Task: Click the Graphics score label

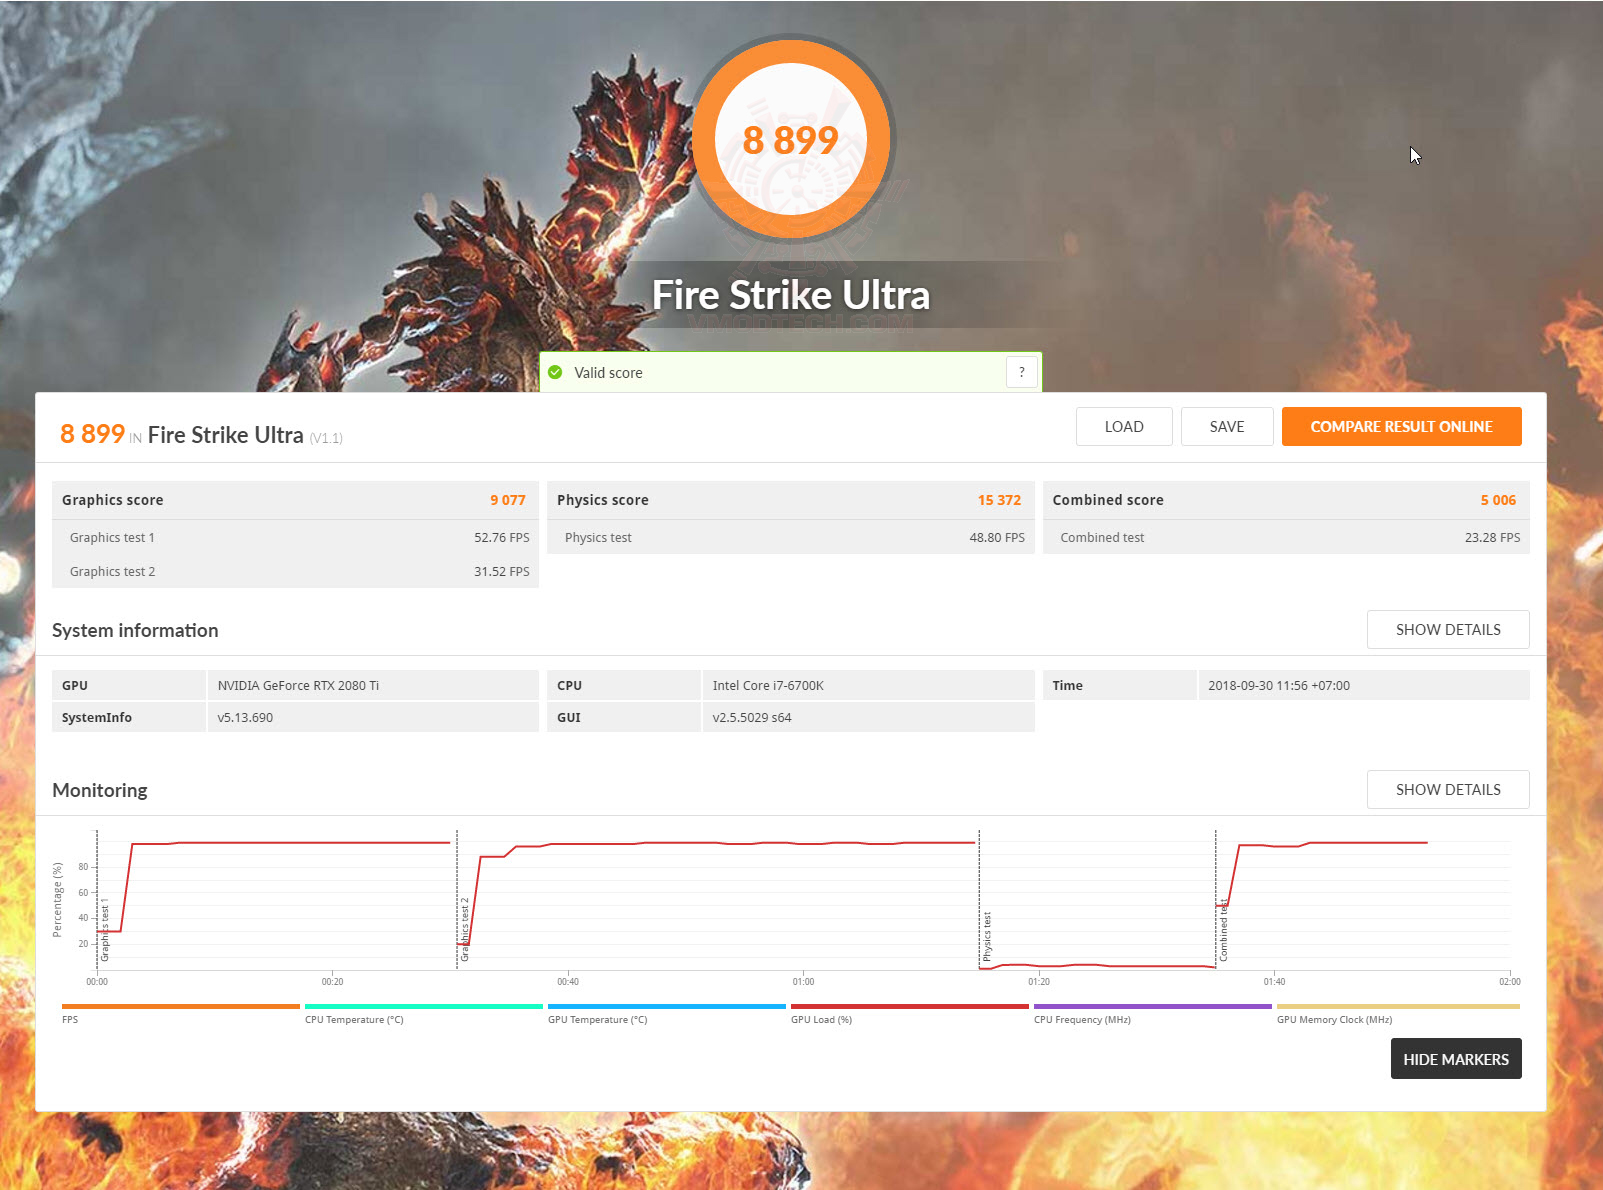Action: click(112, 500)
